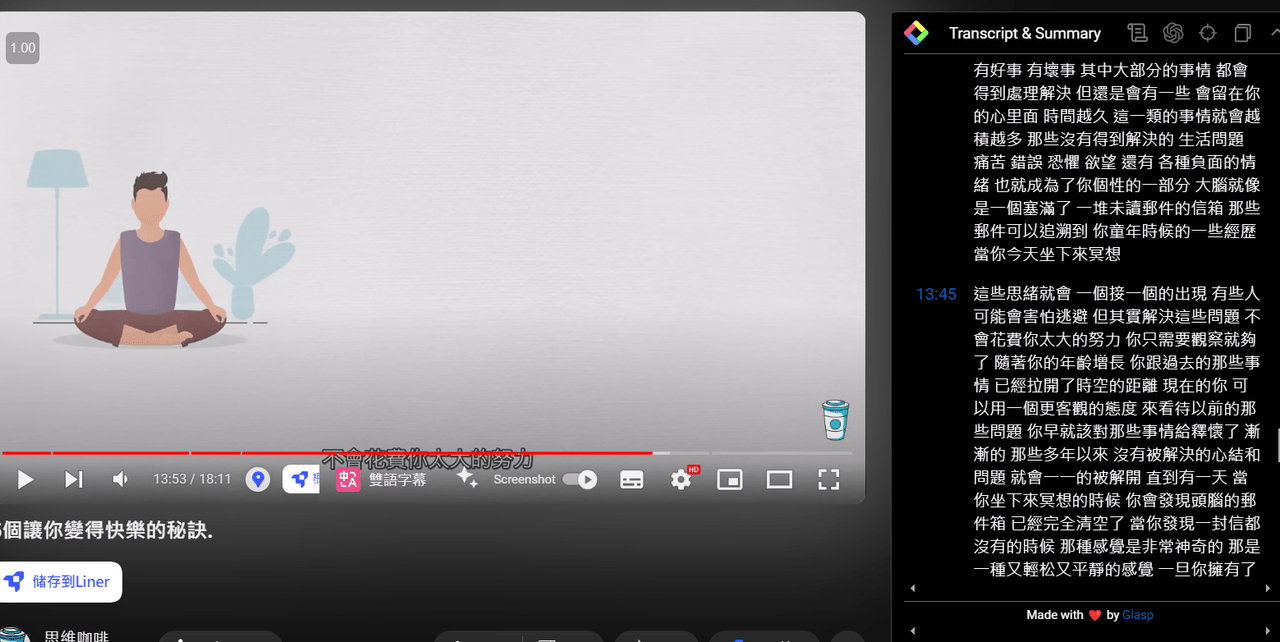Click the transcript text format icon in the Glasp header
The height and width of the screenshot is (642, 1280).
pos(1137,33)
